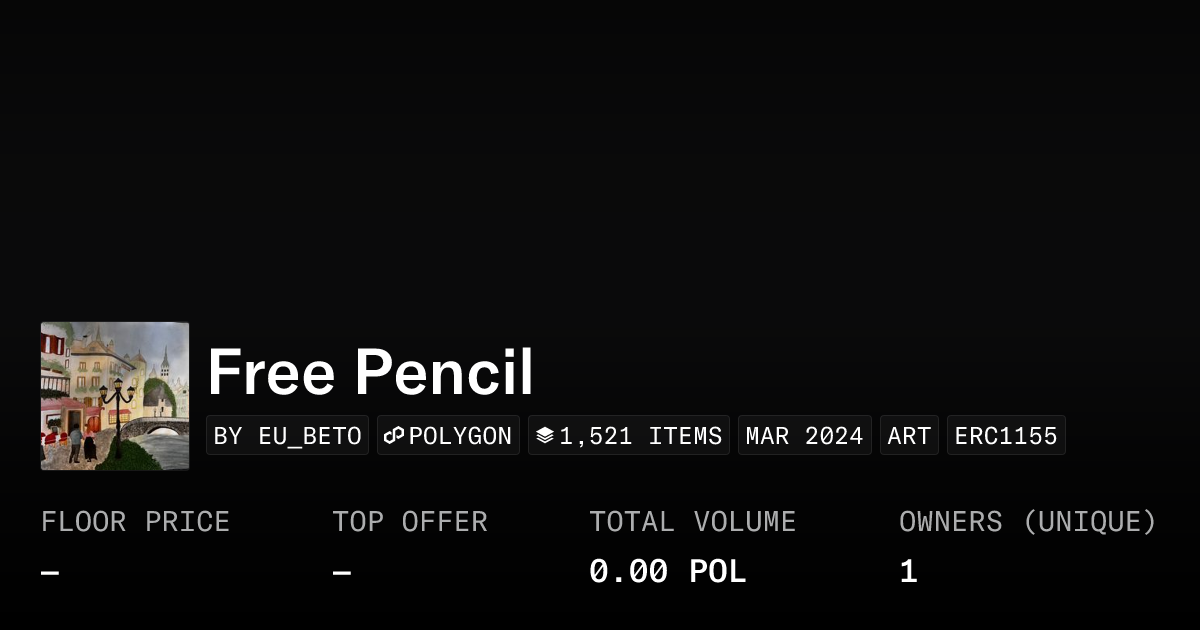Click the Free Pencil collection title
This screenshot has height=630, width=1200.
370,371
